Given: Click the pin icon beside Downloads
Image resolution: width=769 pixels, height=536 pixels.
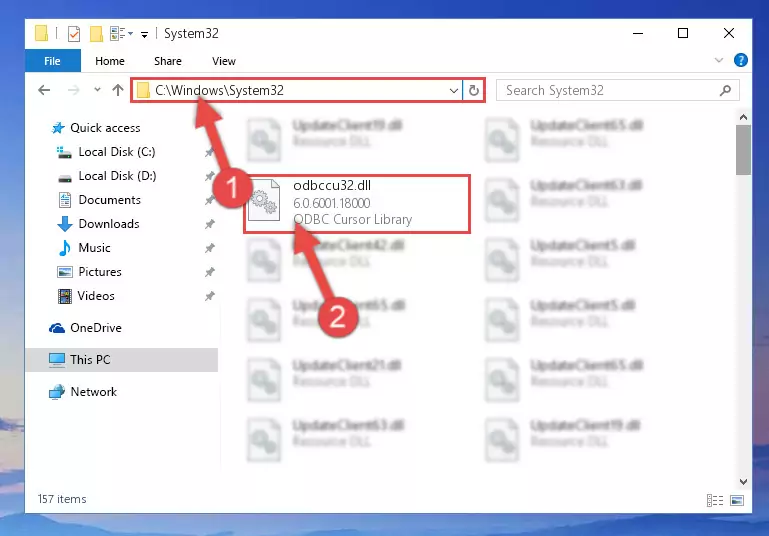Looking at the screenshot, I should pyautogui.click(x=209, y=224).
